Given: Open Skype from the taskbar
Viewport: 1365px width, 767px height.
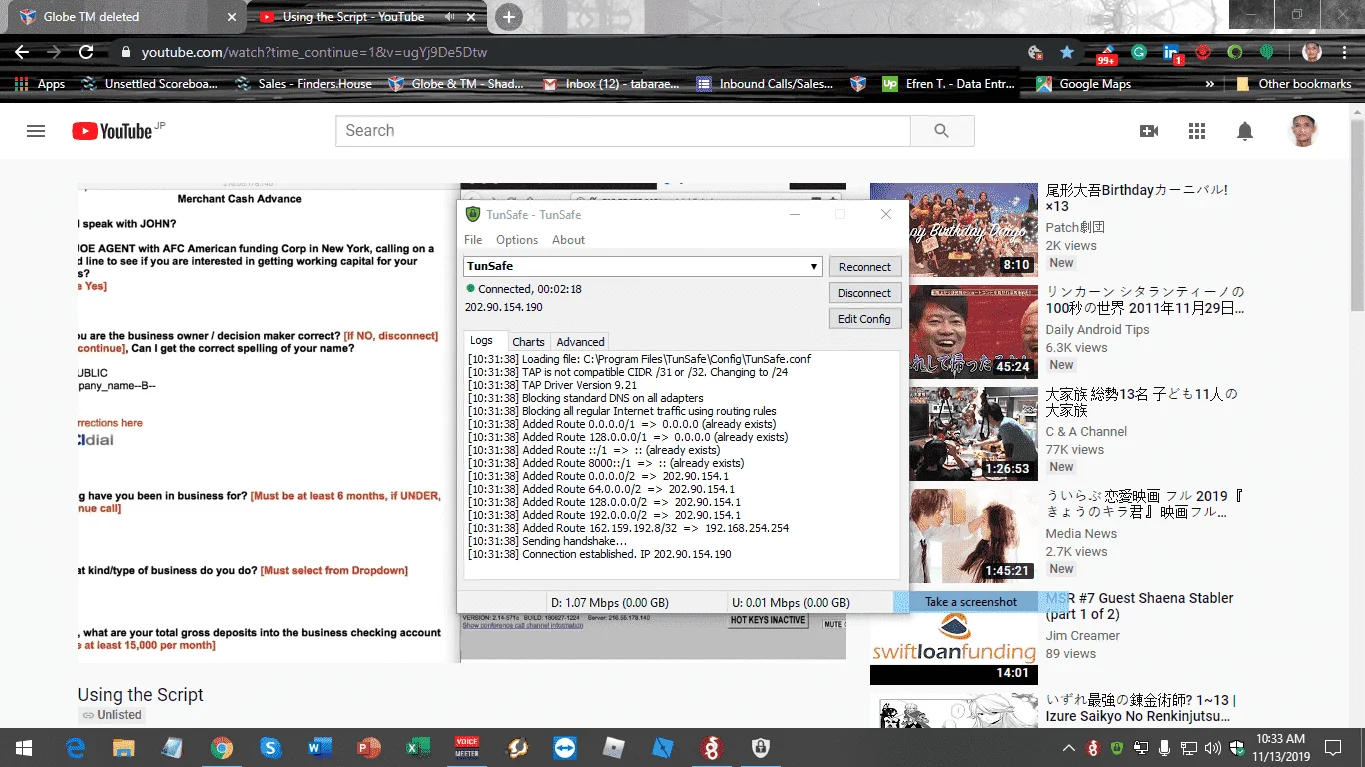Looking at the screenshot, I should [270, 747].
